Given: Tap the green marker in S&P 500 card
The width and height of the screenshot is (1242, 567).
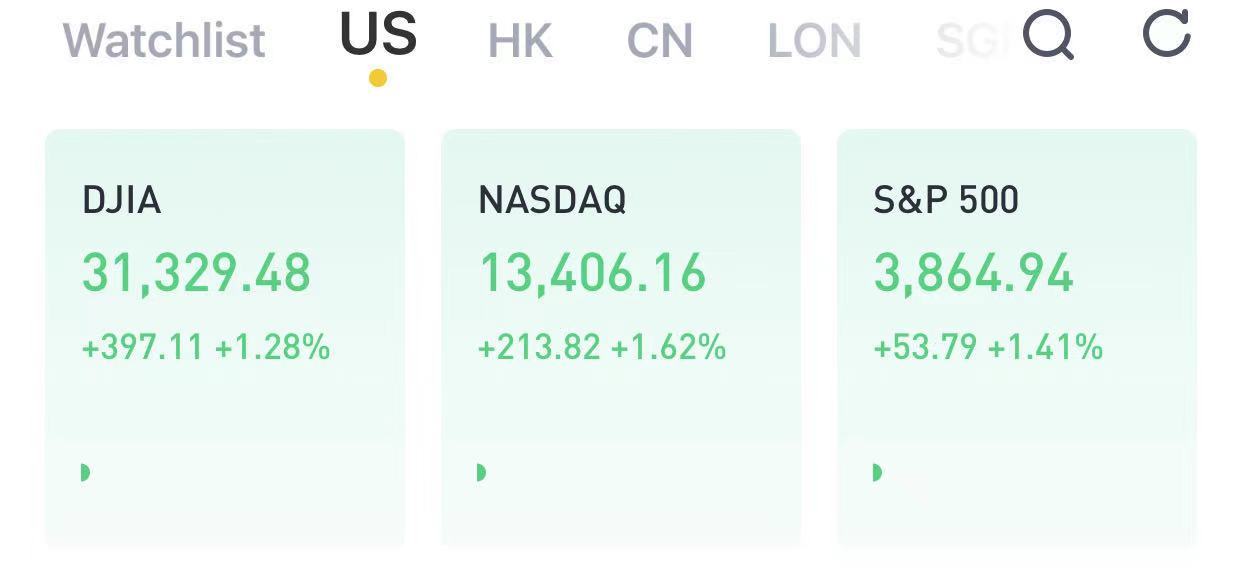Looking at the screenshot, I should click(877, 472).
